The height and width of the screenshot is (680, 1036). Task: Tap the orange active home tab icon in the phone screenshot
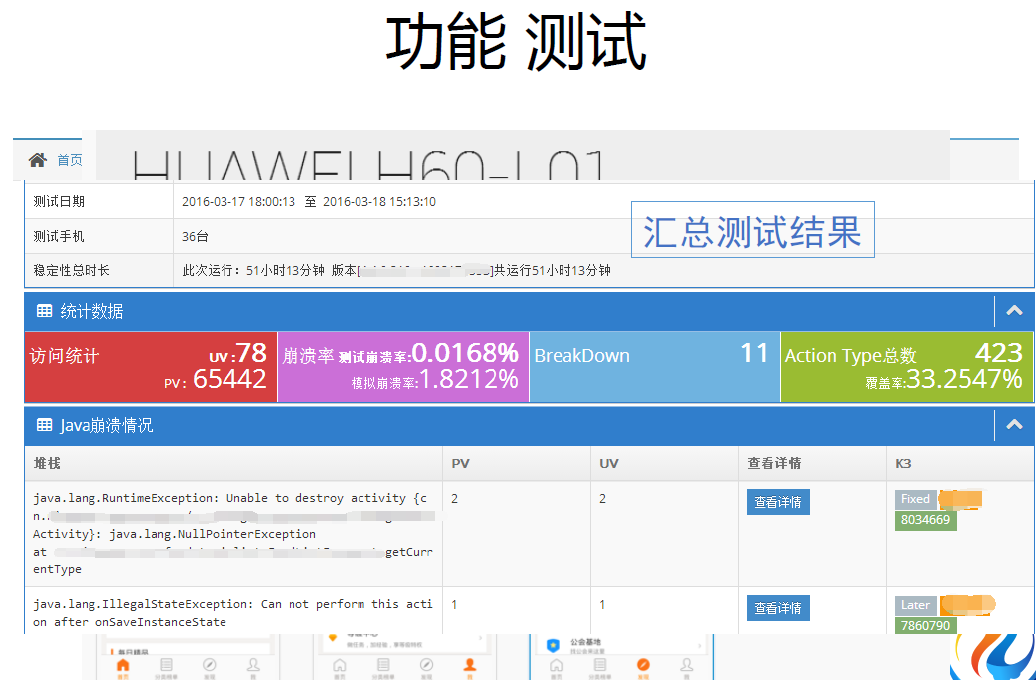[124, 665]
